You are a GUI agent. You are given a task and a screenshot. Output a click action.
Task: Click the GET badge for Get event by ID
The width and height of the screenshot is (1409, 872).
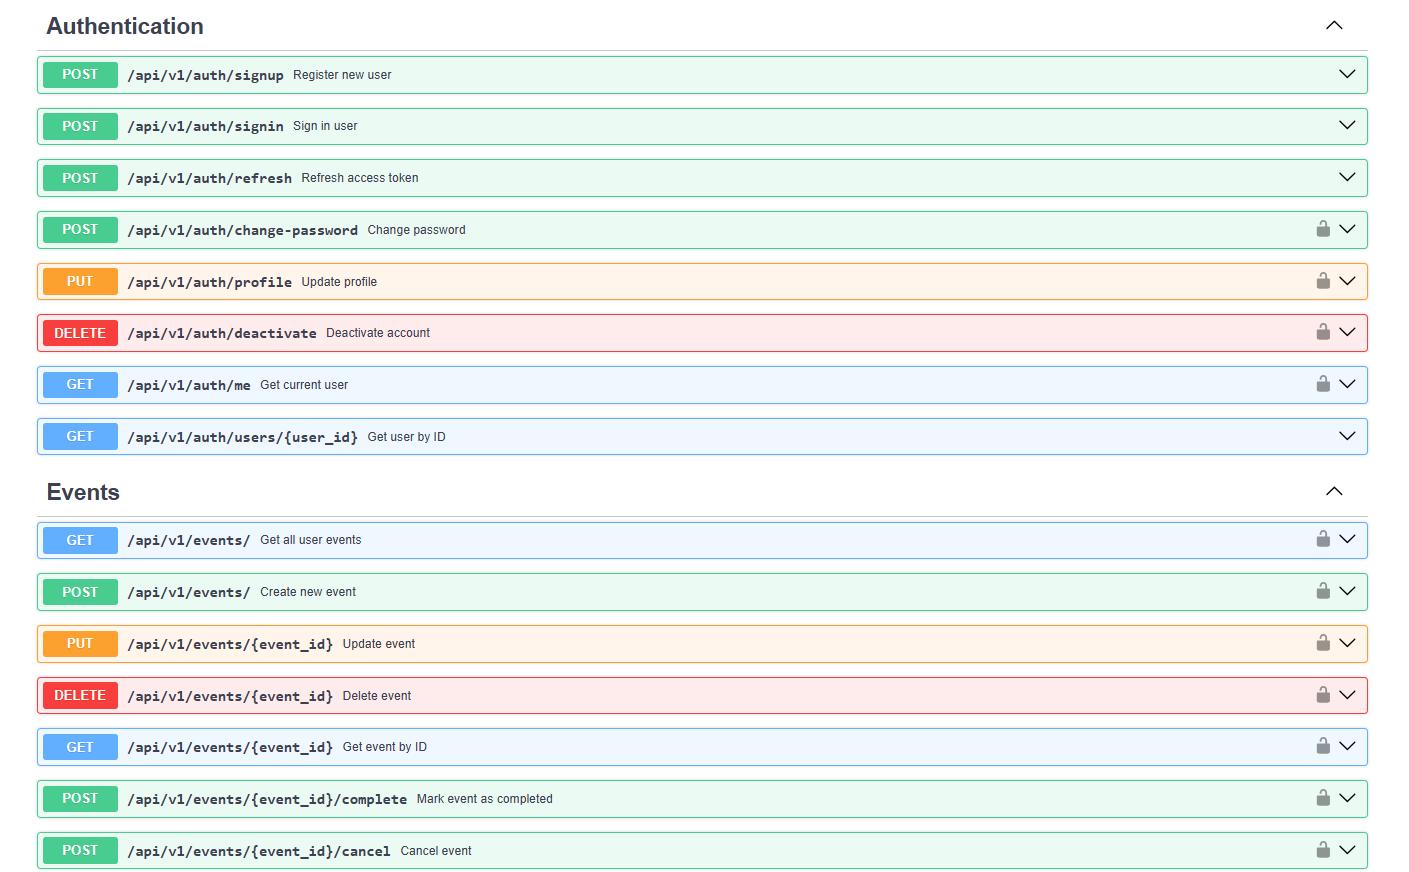tap(80, 747)
